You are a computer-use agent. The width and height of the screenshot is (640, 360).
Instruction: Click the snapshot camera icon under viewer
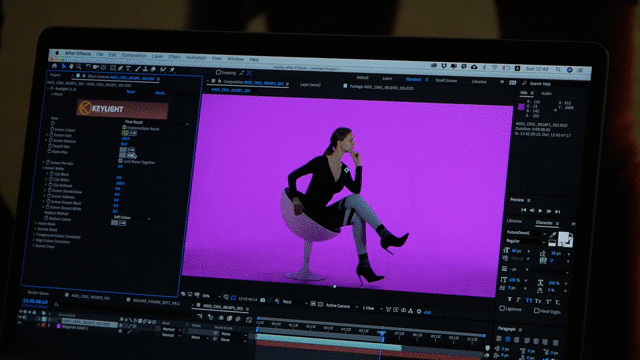click(x=262, y=300)
